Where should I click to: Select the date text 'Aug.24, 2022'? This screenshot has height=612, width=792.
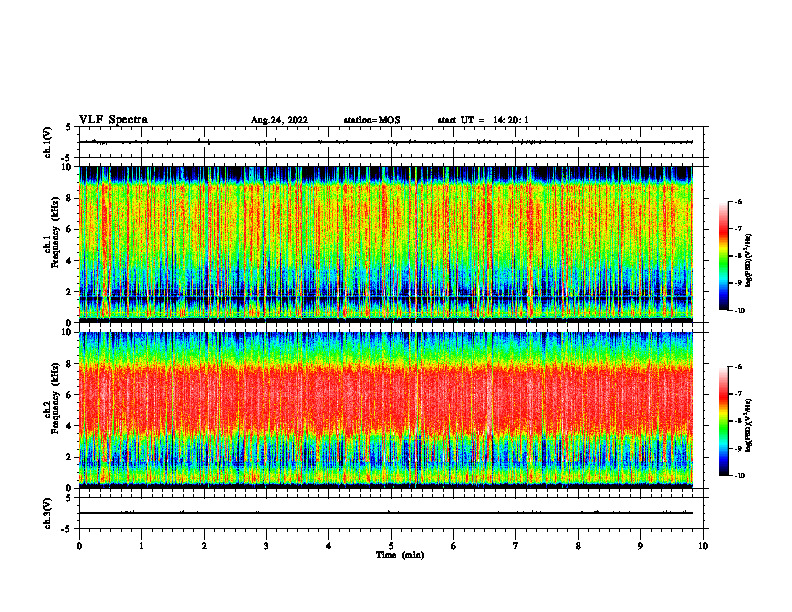pyautogui.click(x=279, y=120)
